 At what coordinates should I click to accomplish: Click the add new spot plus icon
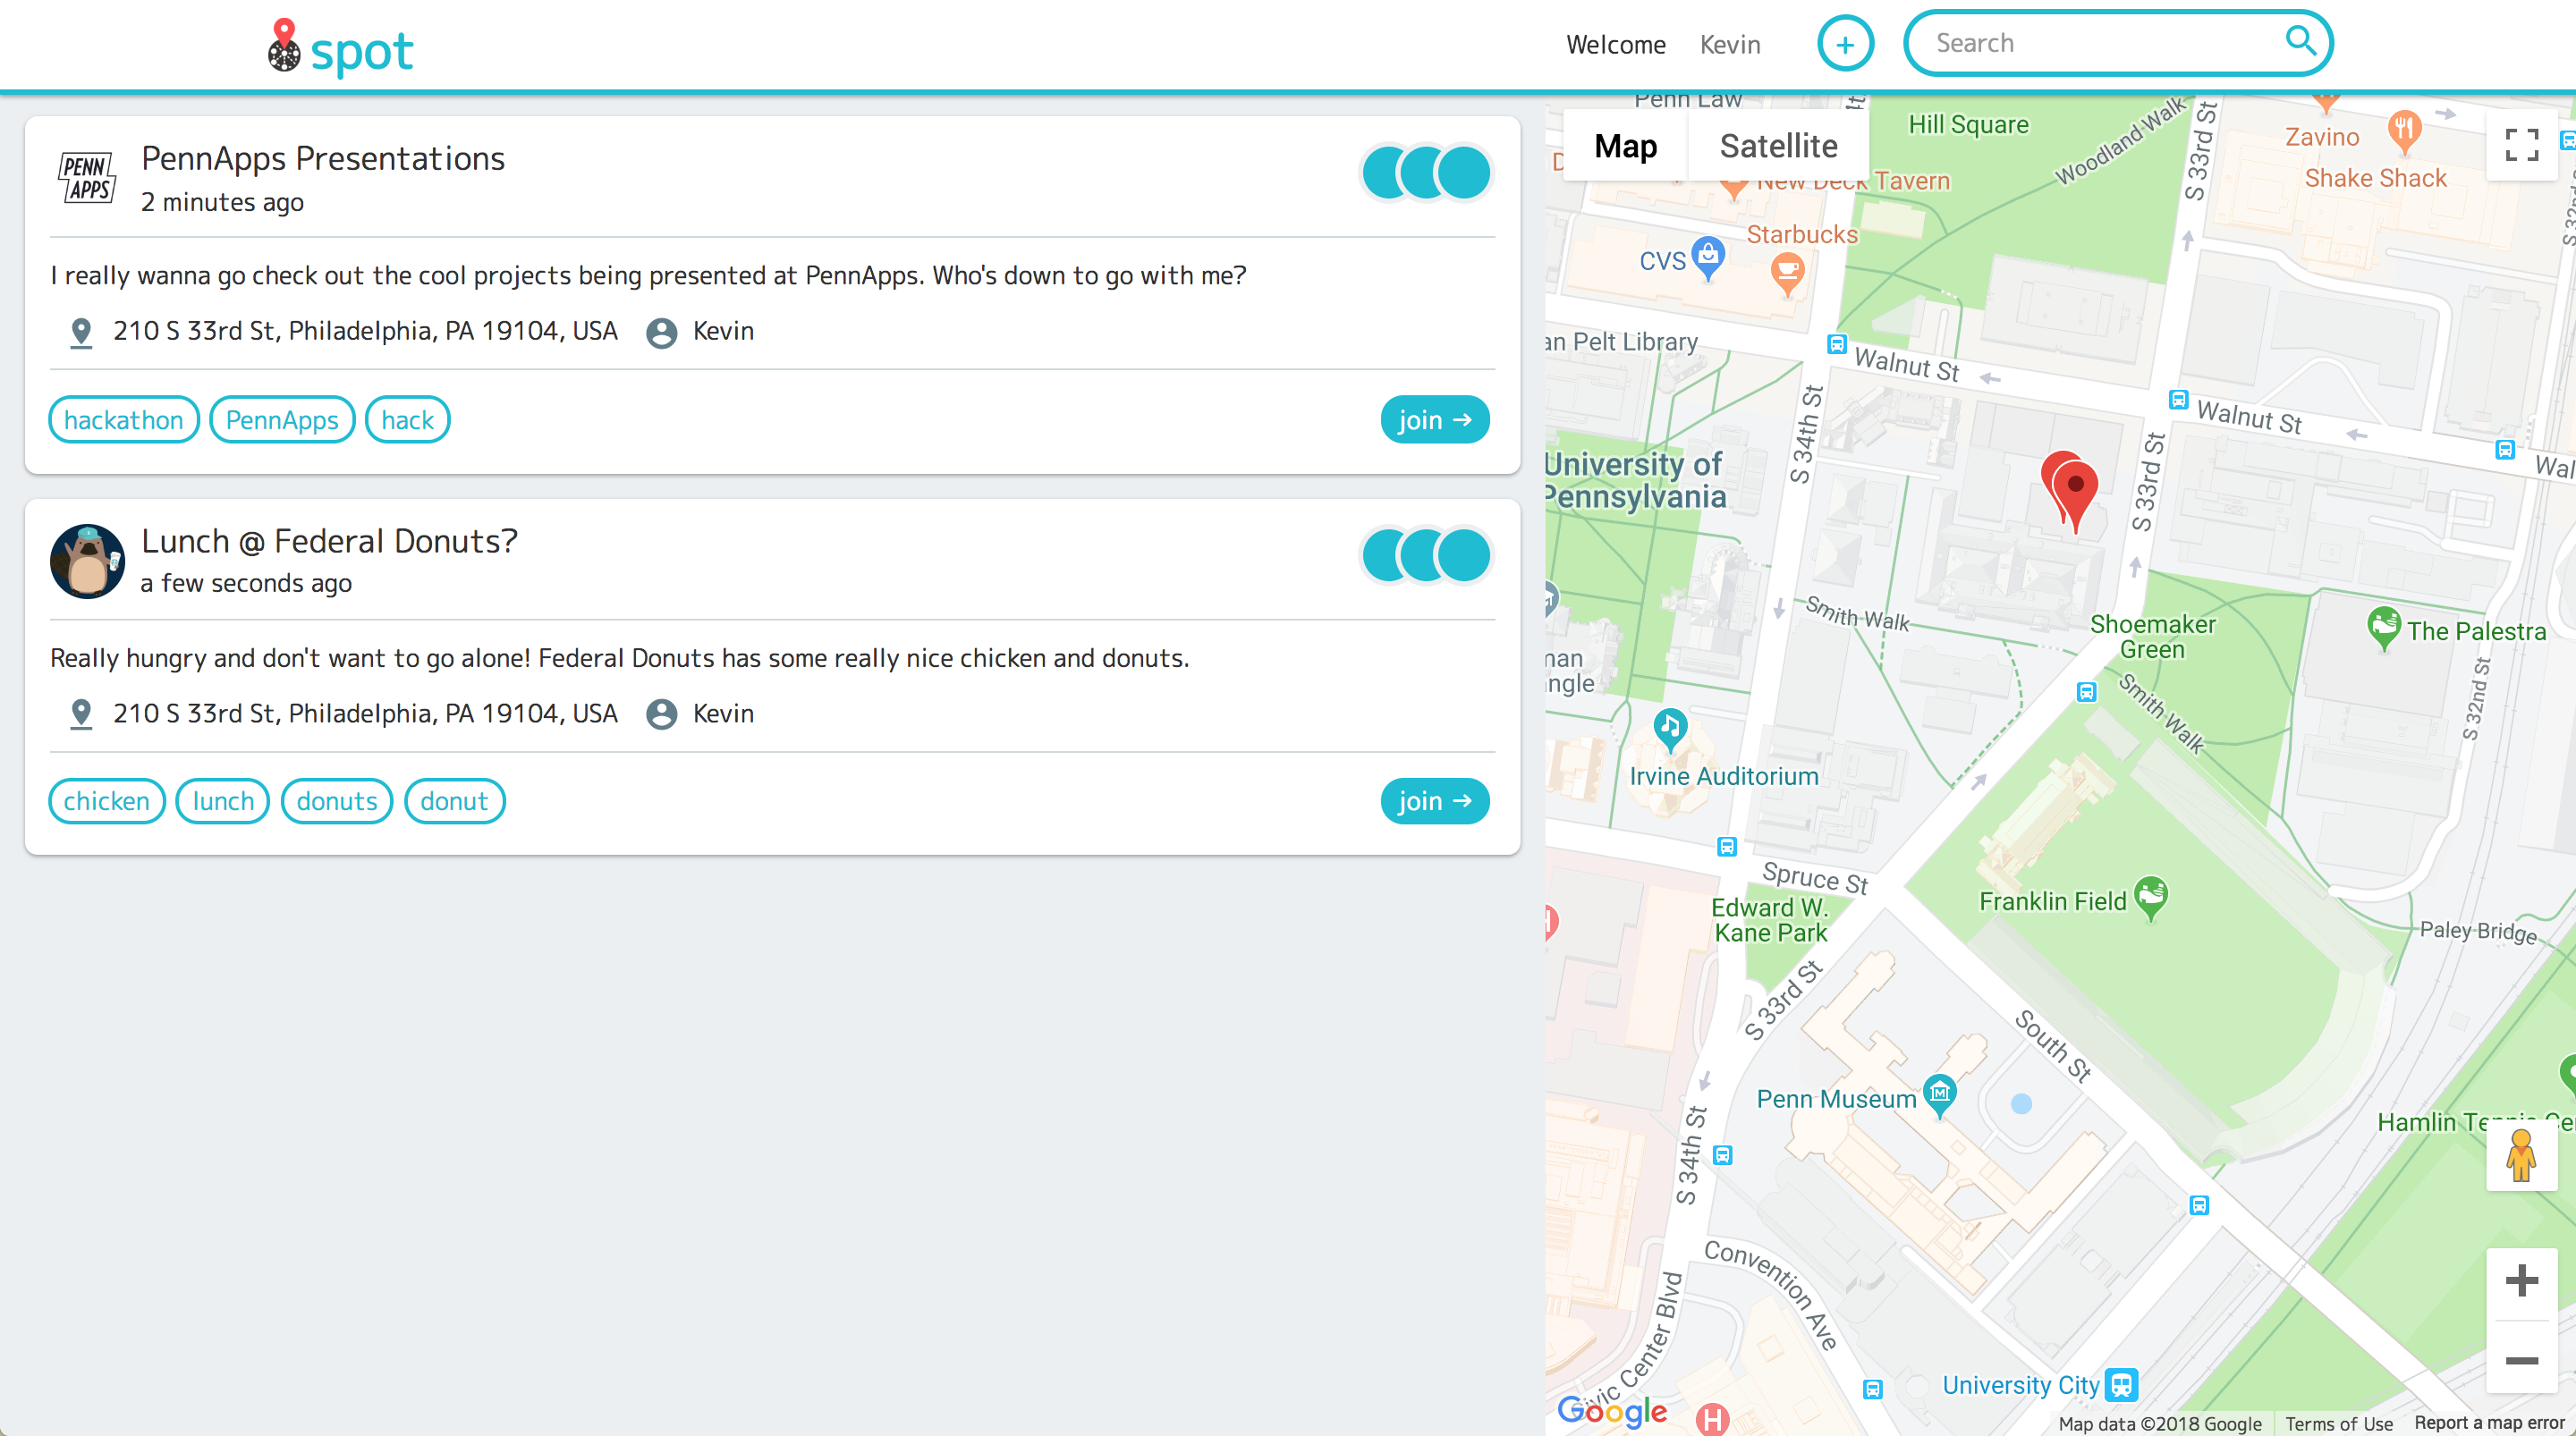[1844, 44]
